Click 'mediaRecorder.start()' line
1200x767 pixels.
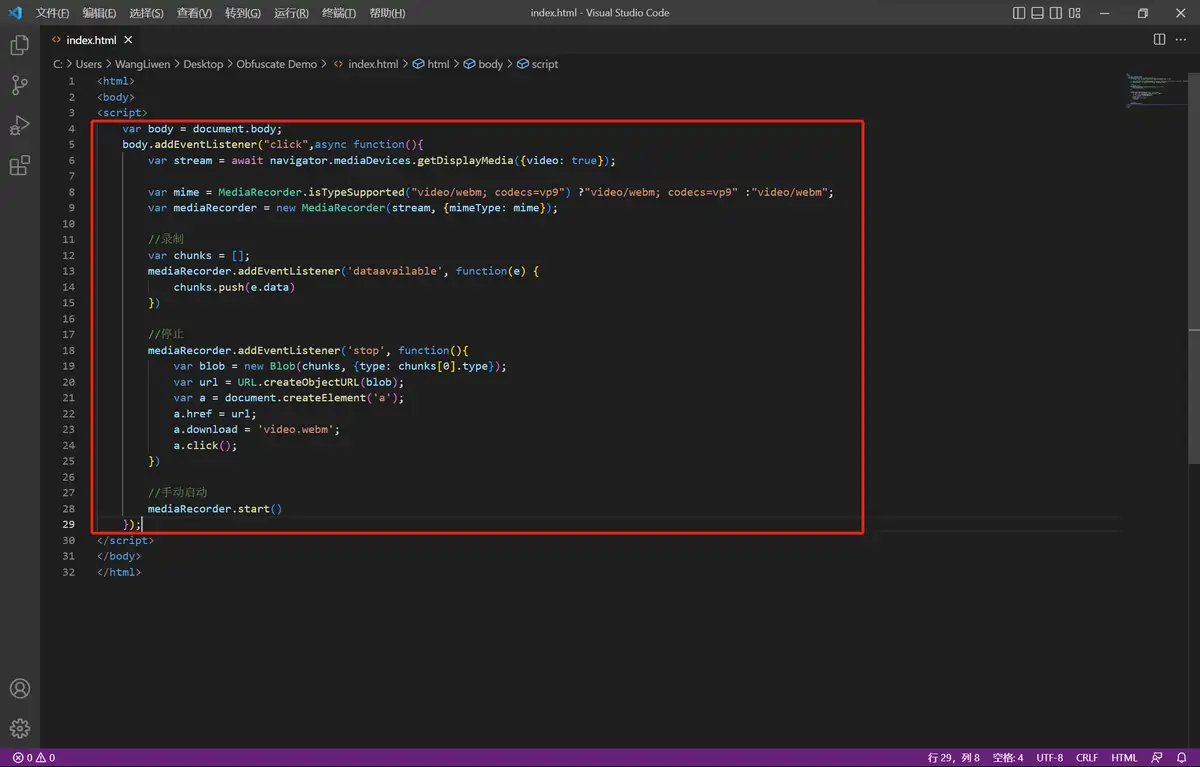[215, 508]
